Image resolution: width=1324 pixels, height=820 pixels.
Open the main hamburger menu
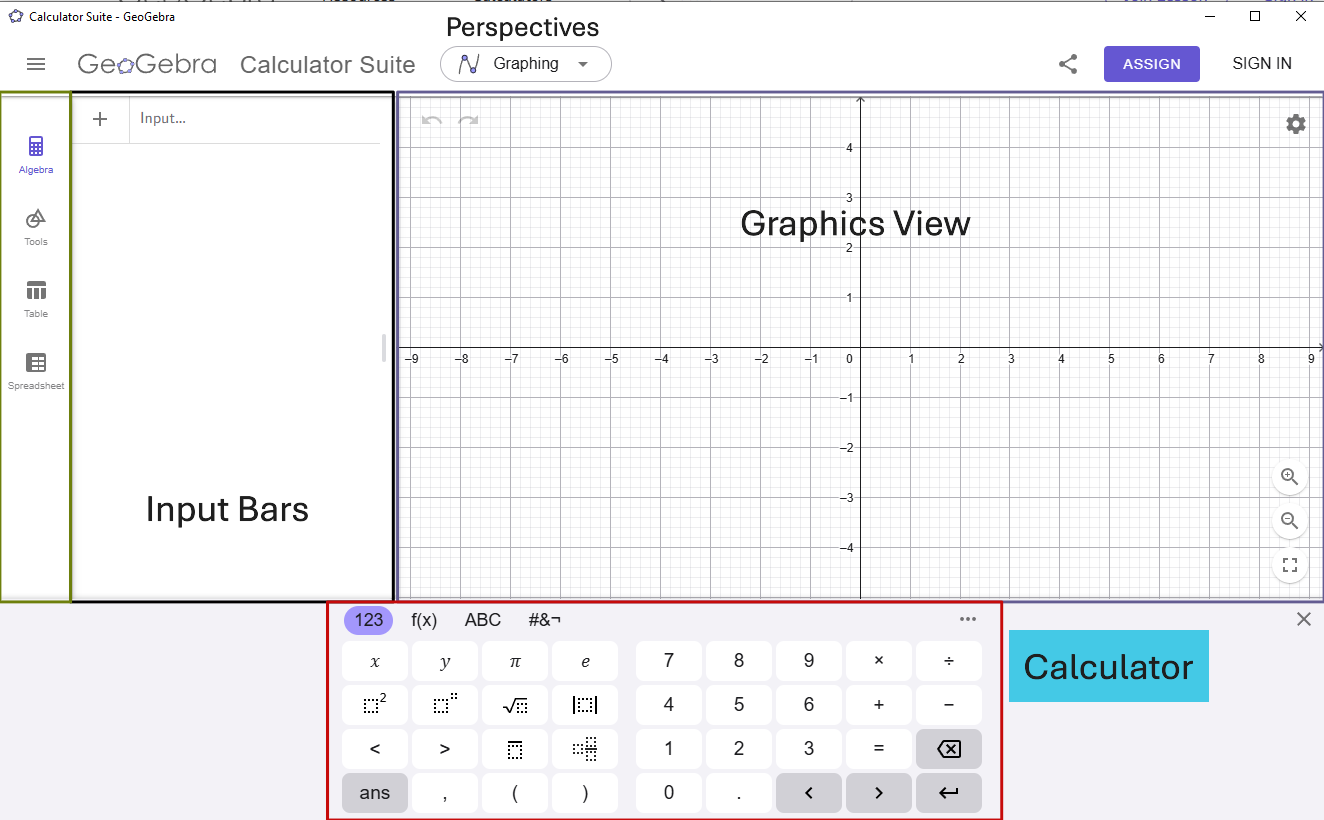(x=36, y=63)
